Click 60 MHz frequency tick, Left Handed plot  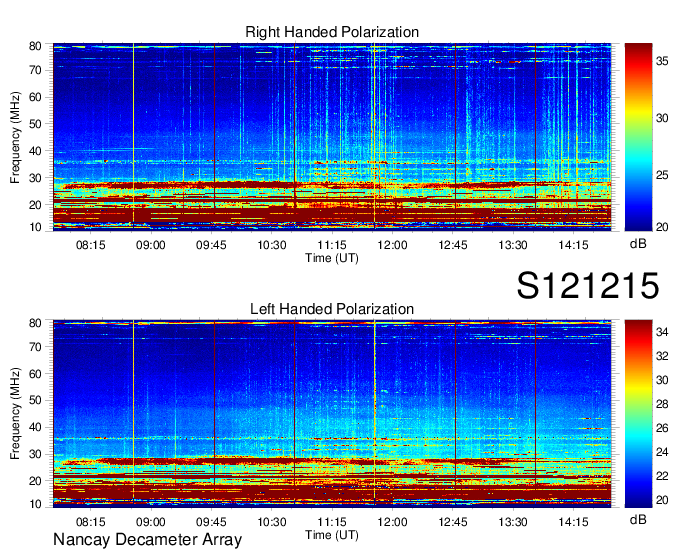coord(36,373)
